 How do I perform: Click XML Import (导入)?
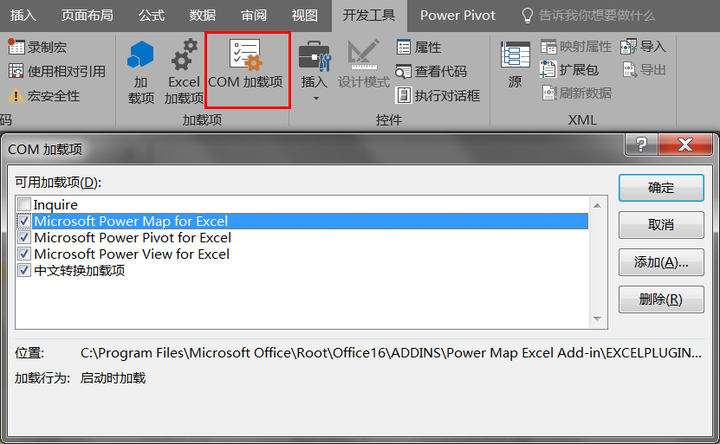[643, 46]
